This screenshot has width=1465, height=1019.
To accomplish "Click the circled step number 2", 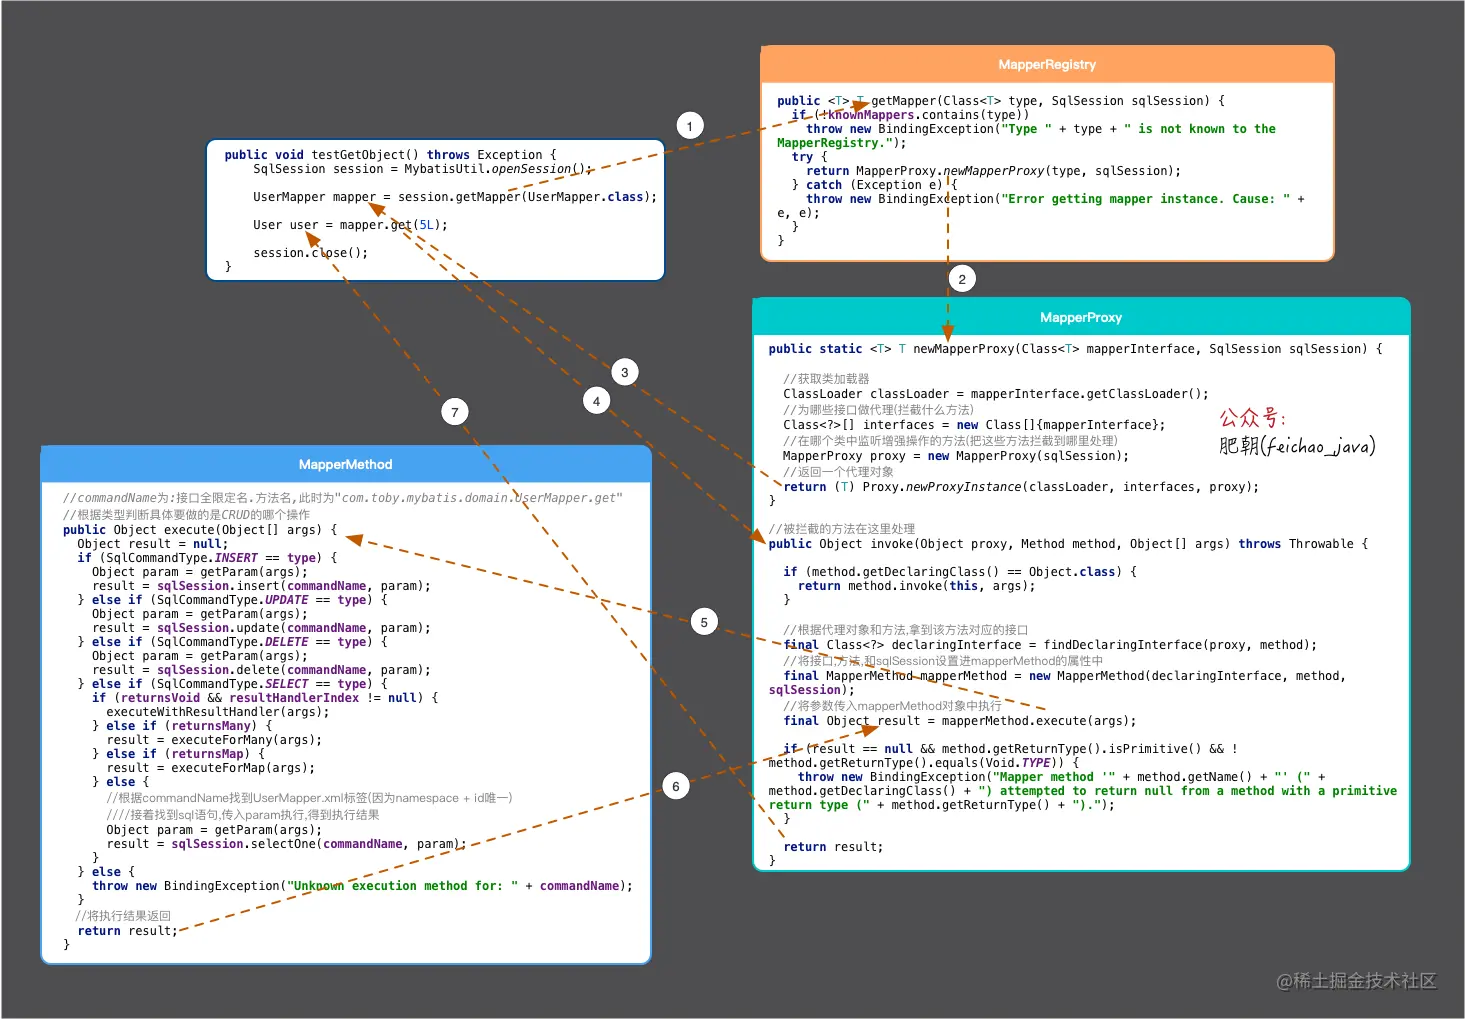I will (x=962, y=279).
